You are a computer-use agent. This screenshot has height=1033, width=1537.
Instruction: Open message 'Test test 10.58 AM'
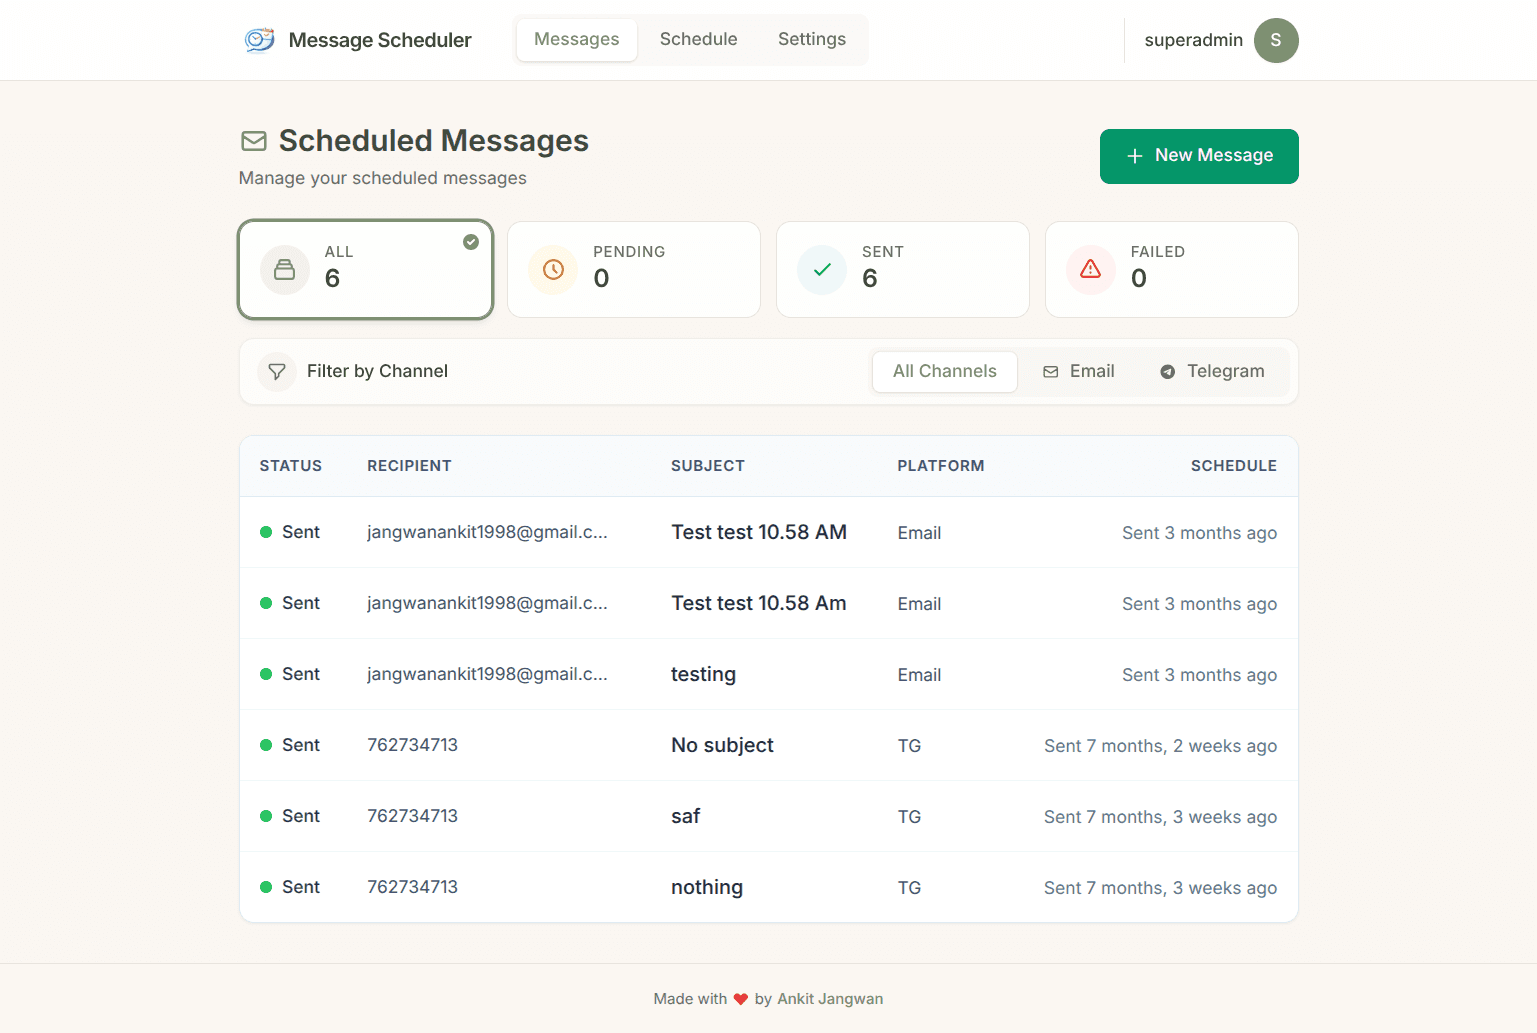759,532
